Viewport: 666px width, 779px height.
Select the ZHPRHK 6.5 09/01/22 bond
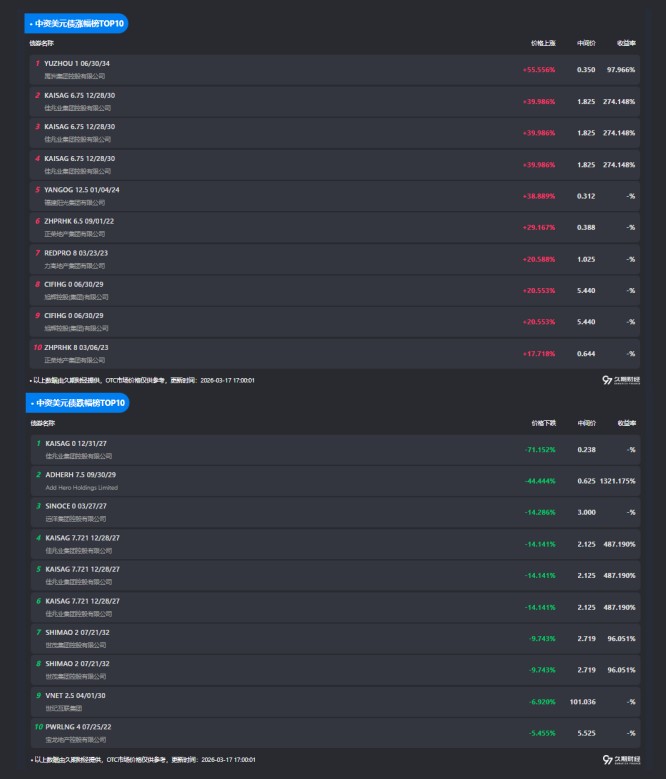[x=80, y=221]
